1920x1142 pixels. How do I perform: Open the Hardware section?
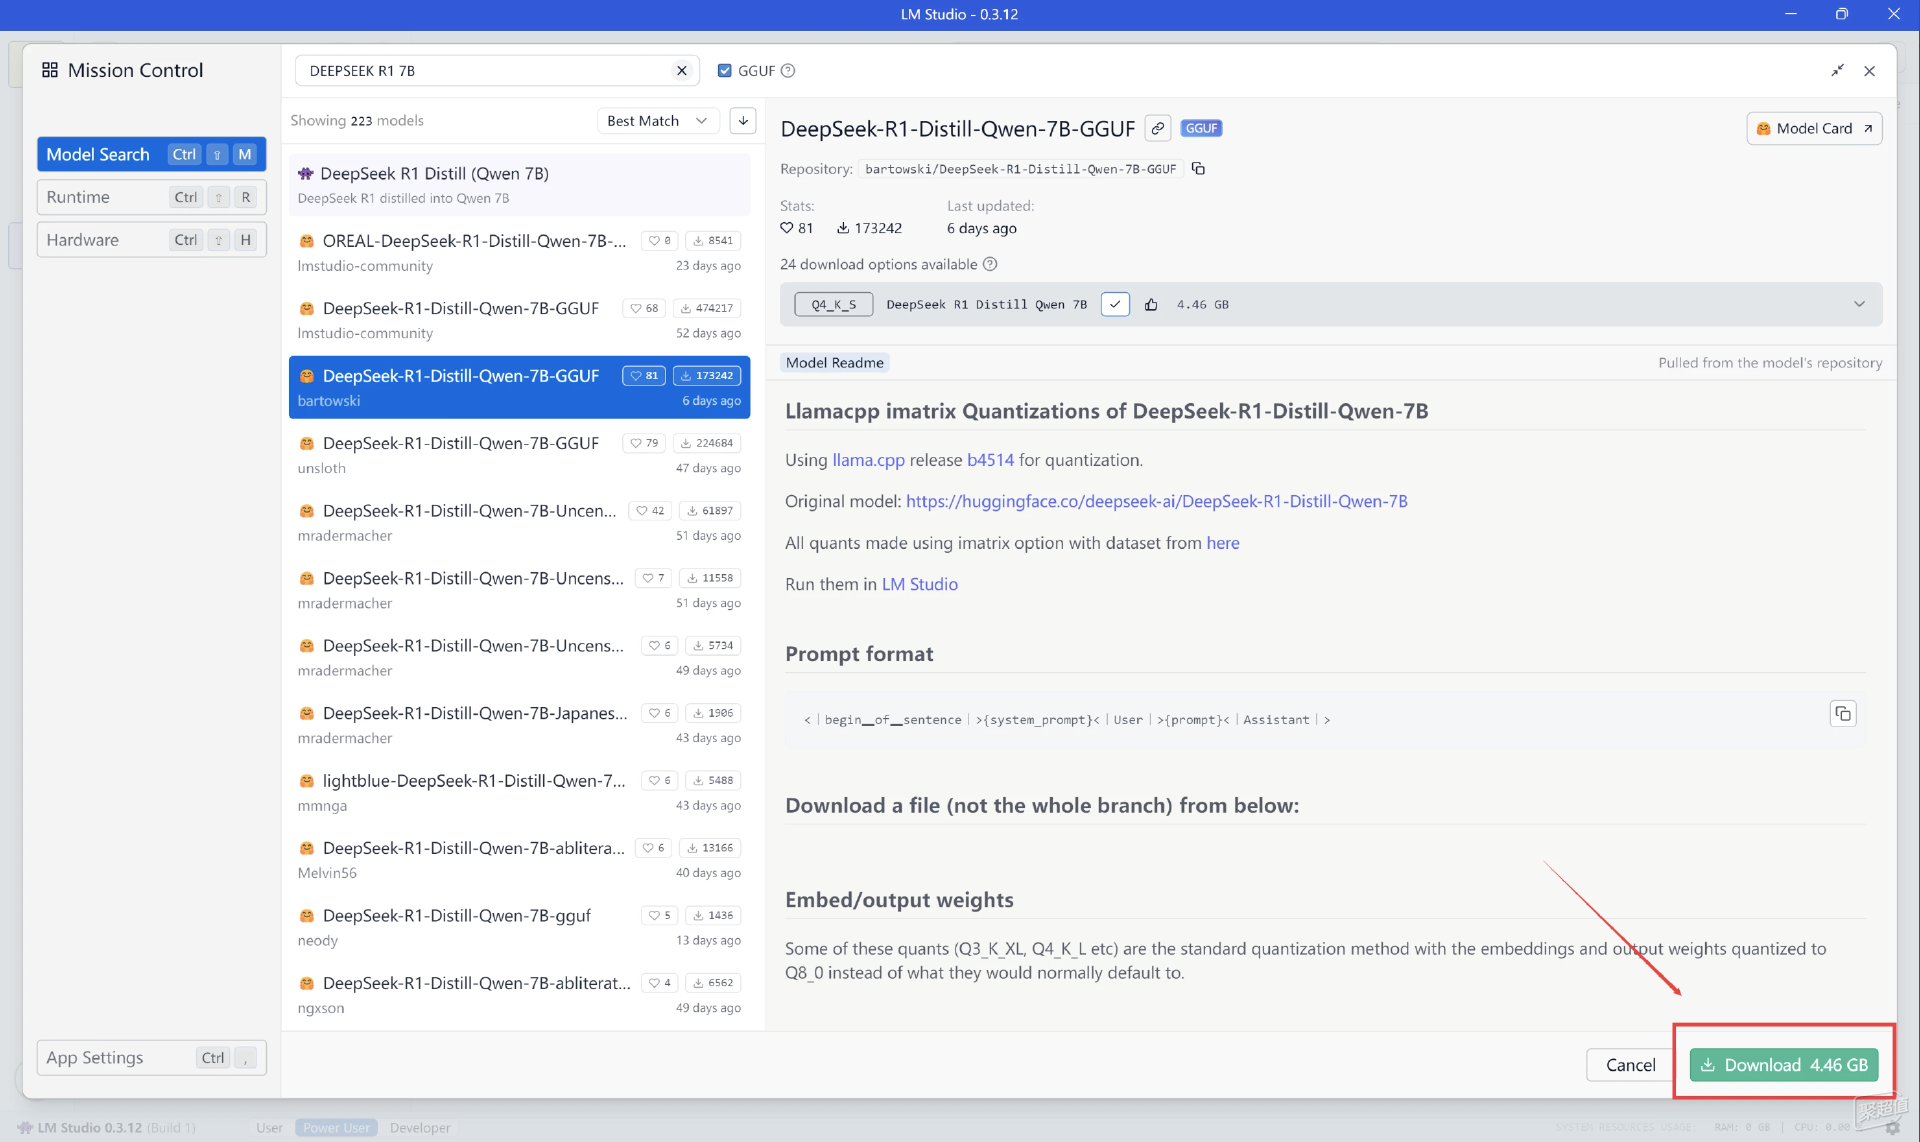coord(152,240)
